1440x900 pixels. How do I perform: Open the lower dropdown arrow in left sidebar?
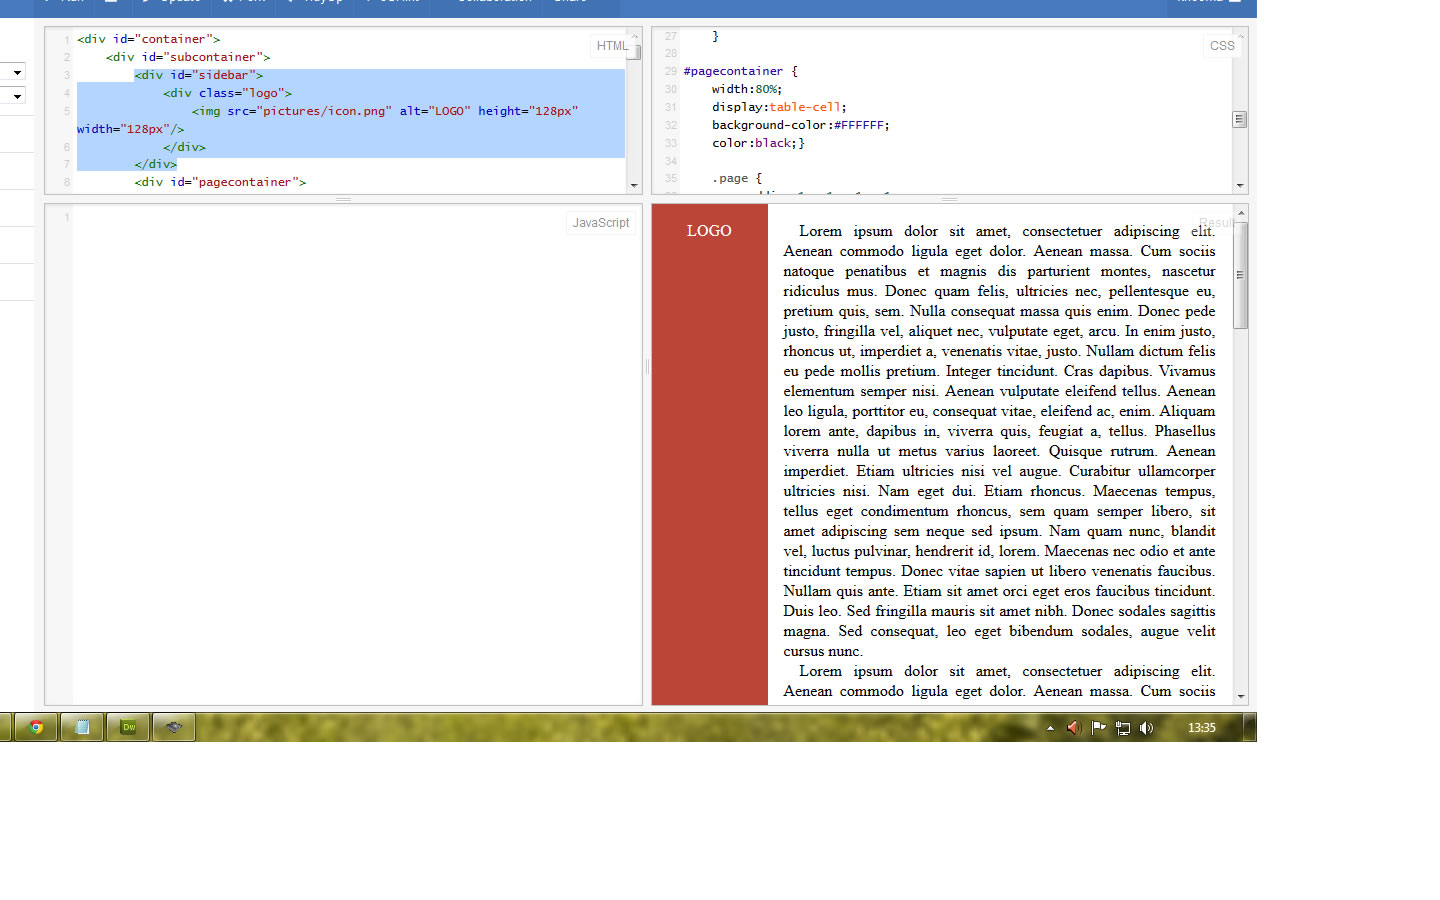pyautogui.click(x=17, y=97)
